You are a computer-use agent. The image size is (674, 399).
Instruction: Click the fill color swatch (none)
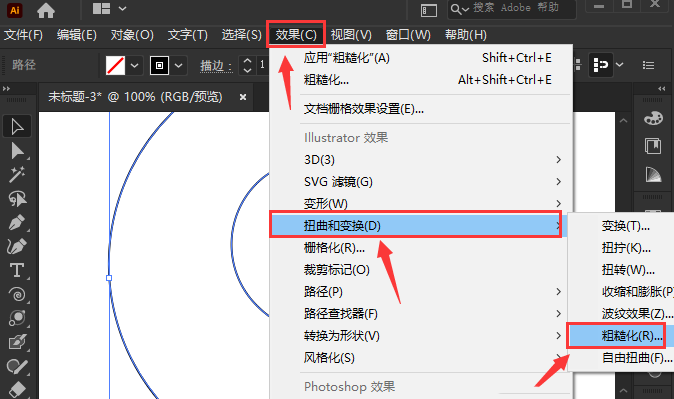coord(115,65)
